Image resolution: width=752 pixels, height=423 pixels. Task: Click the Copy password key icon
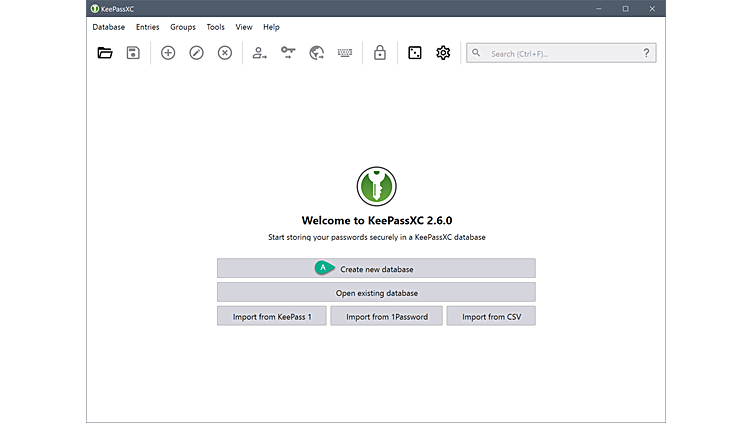(x=288, y=53)
